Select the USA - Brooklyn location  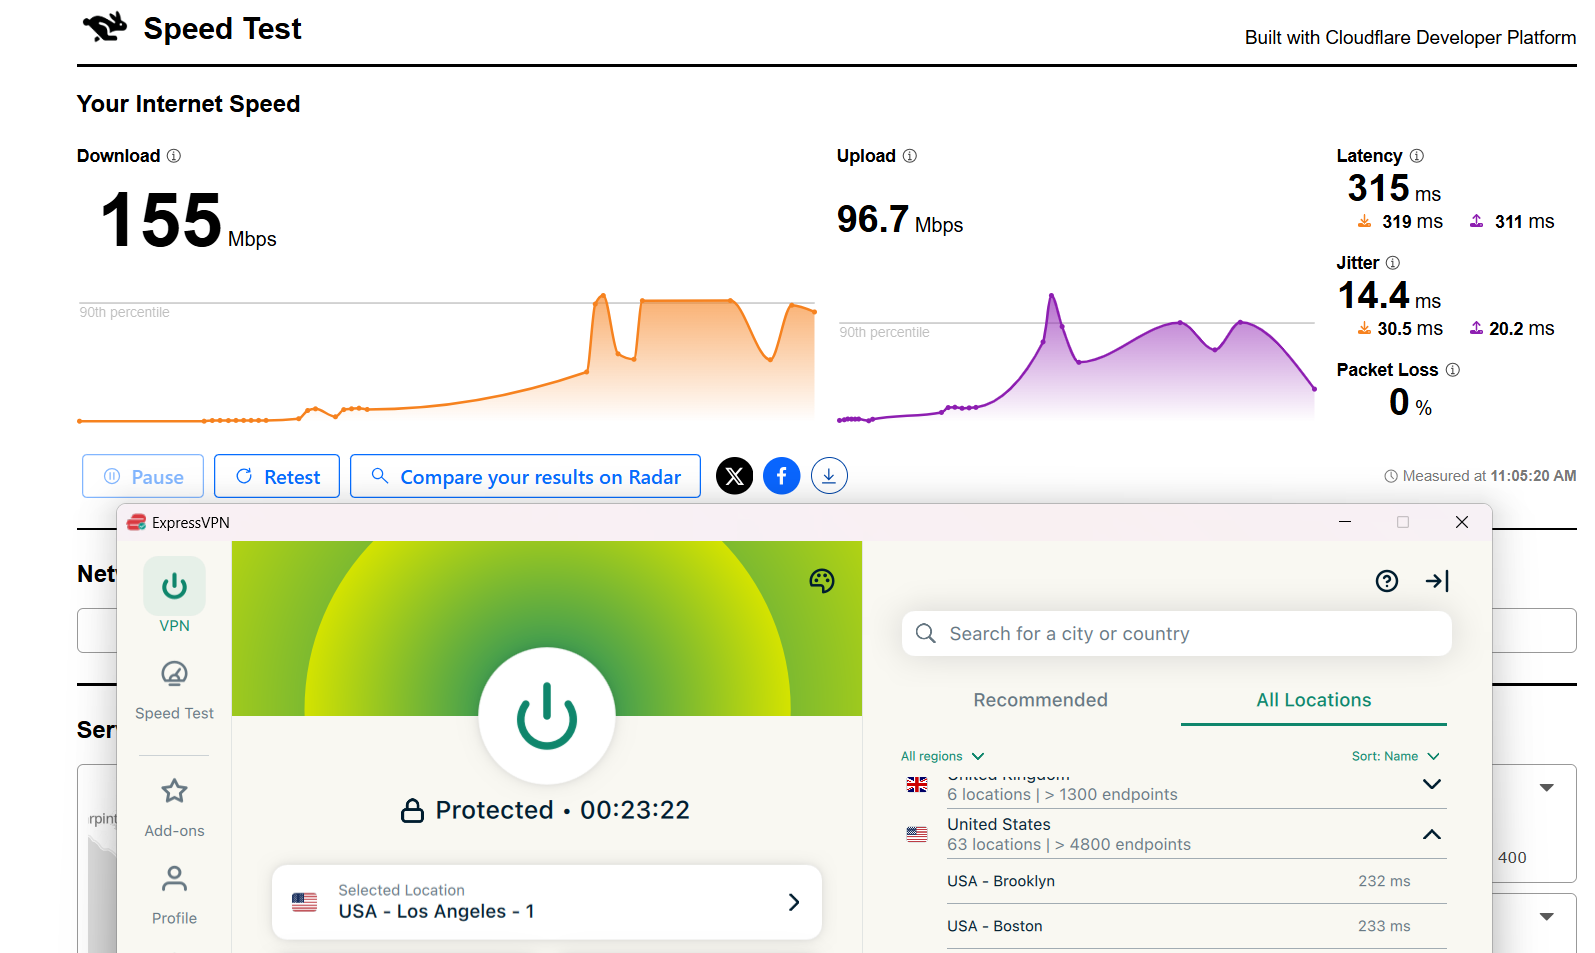(1196, 881)
